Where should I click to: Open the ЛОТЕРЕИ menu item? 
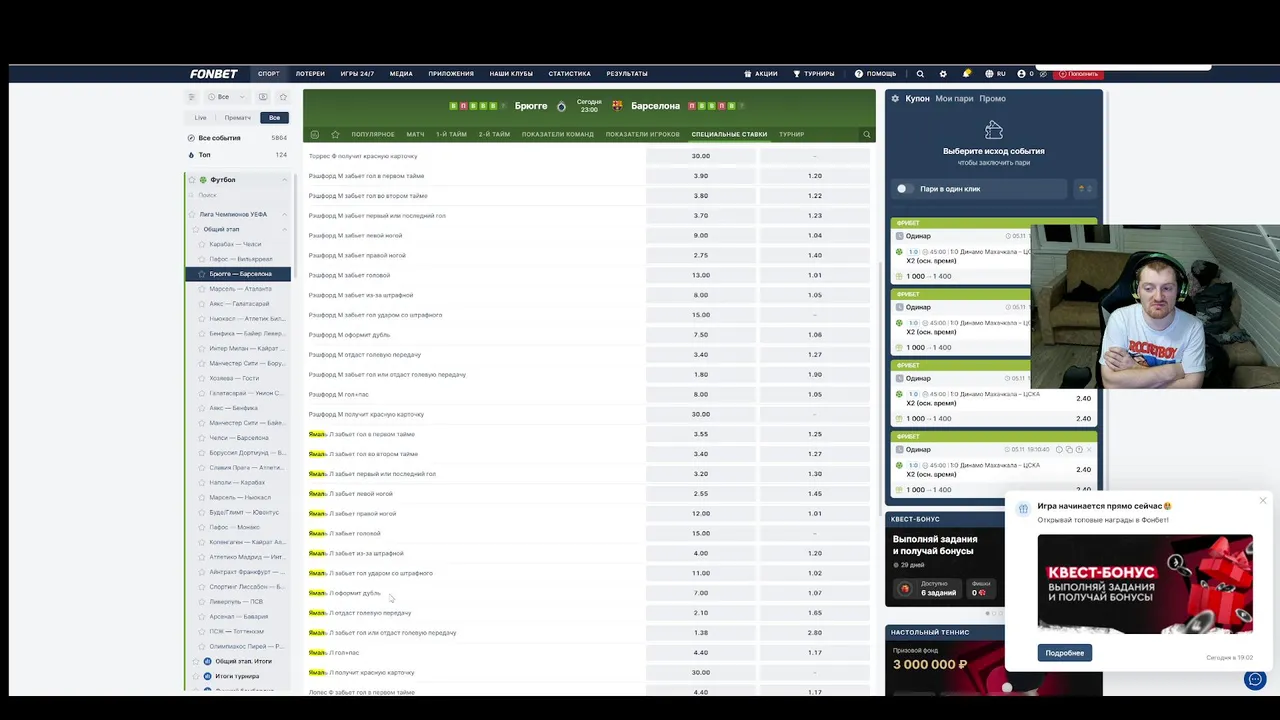[310, 74]
